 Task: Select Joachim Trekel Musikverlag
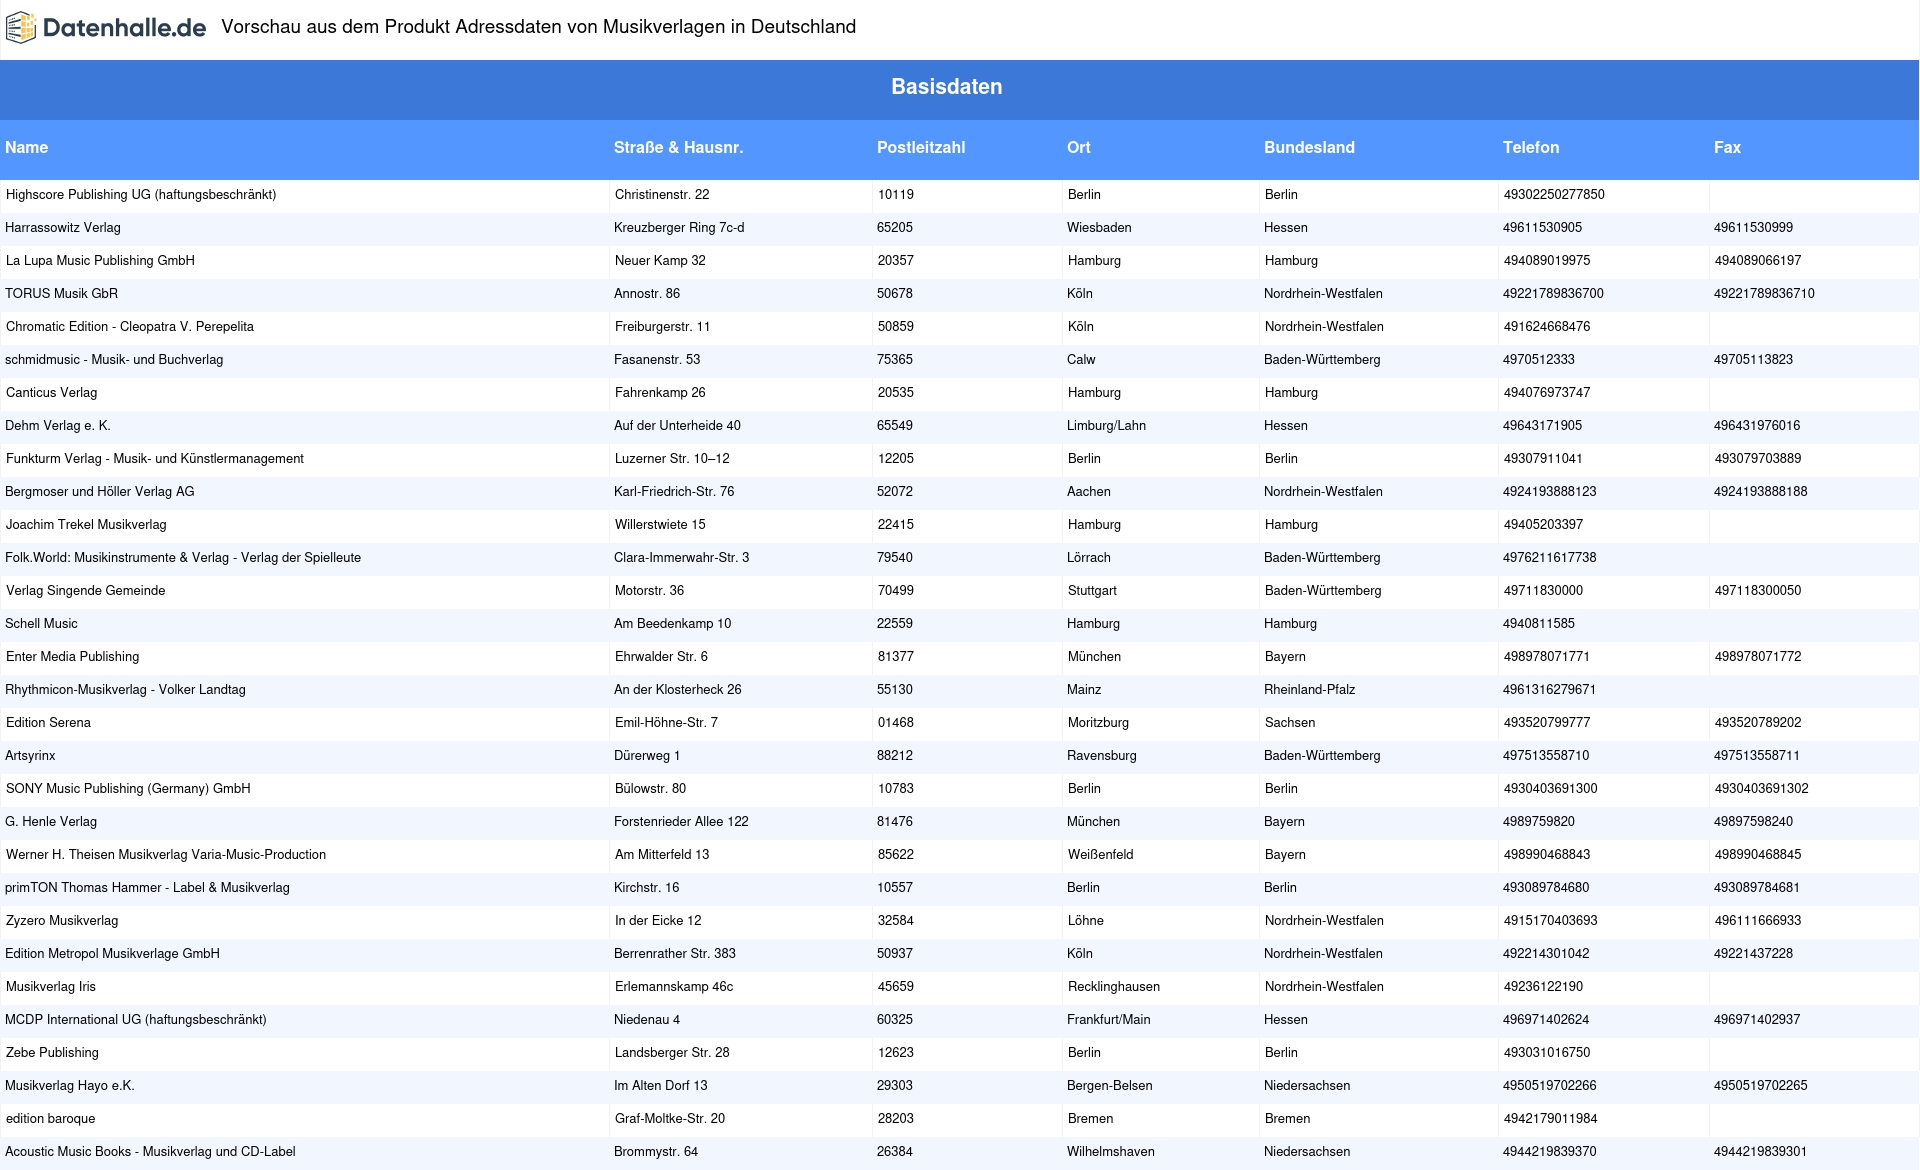[86, 525]
